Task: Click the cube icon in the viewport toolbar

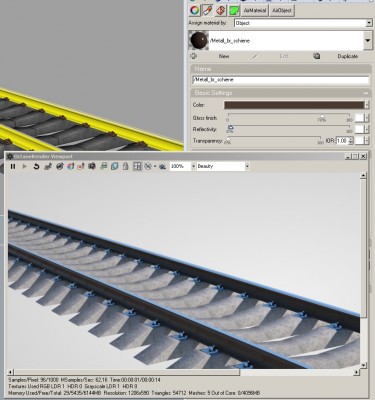Action: click(x=114, y=166)
